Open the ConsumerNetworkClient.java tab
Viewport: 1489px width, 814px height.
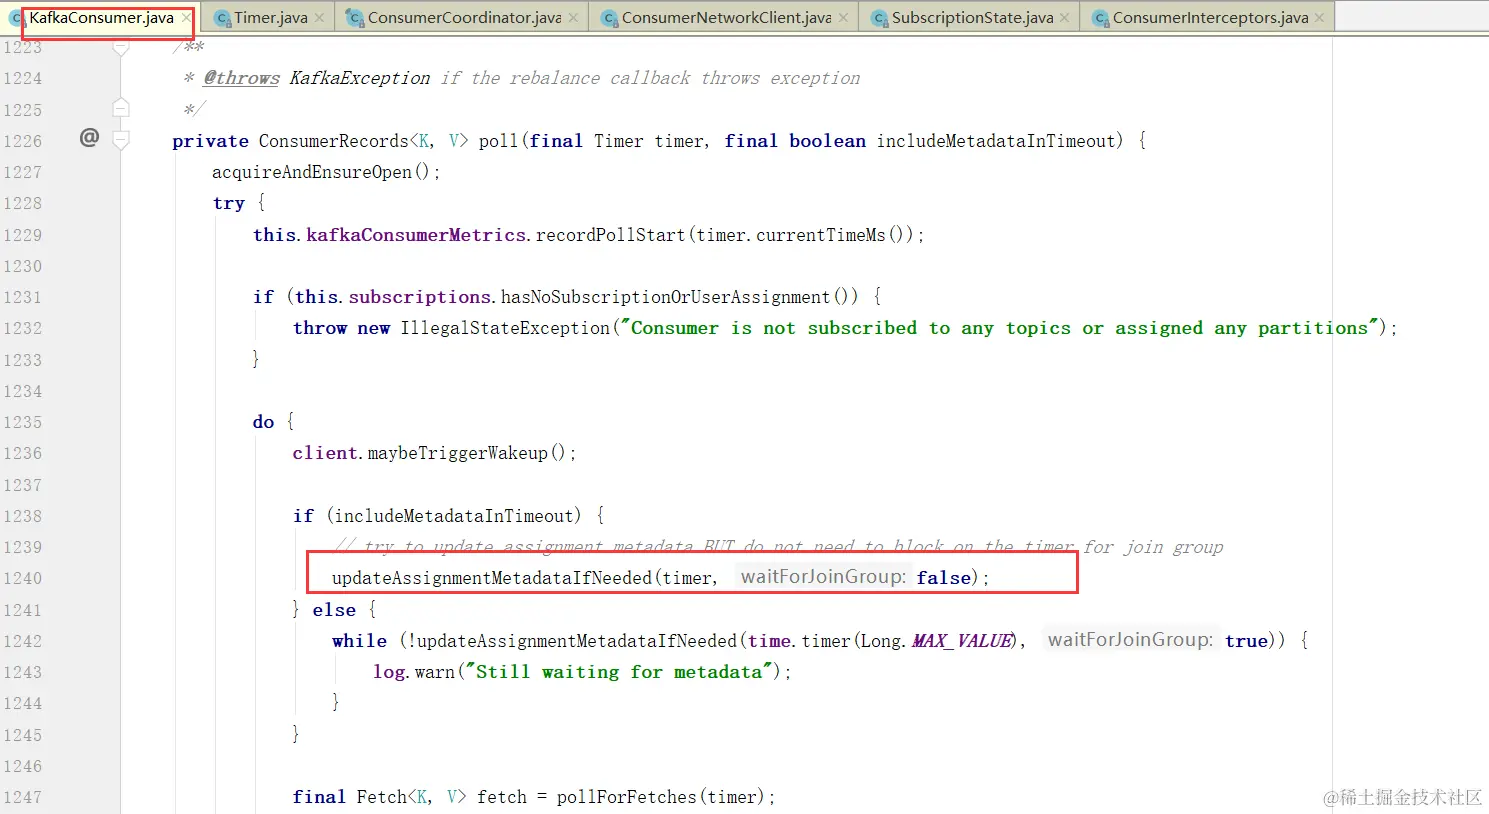tap(726, 18)
